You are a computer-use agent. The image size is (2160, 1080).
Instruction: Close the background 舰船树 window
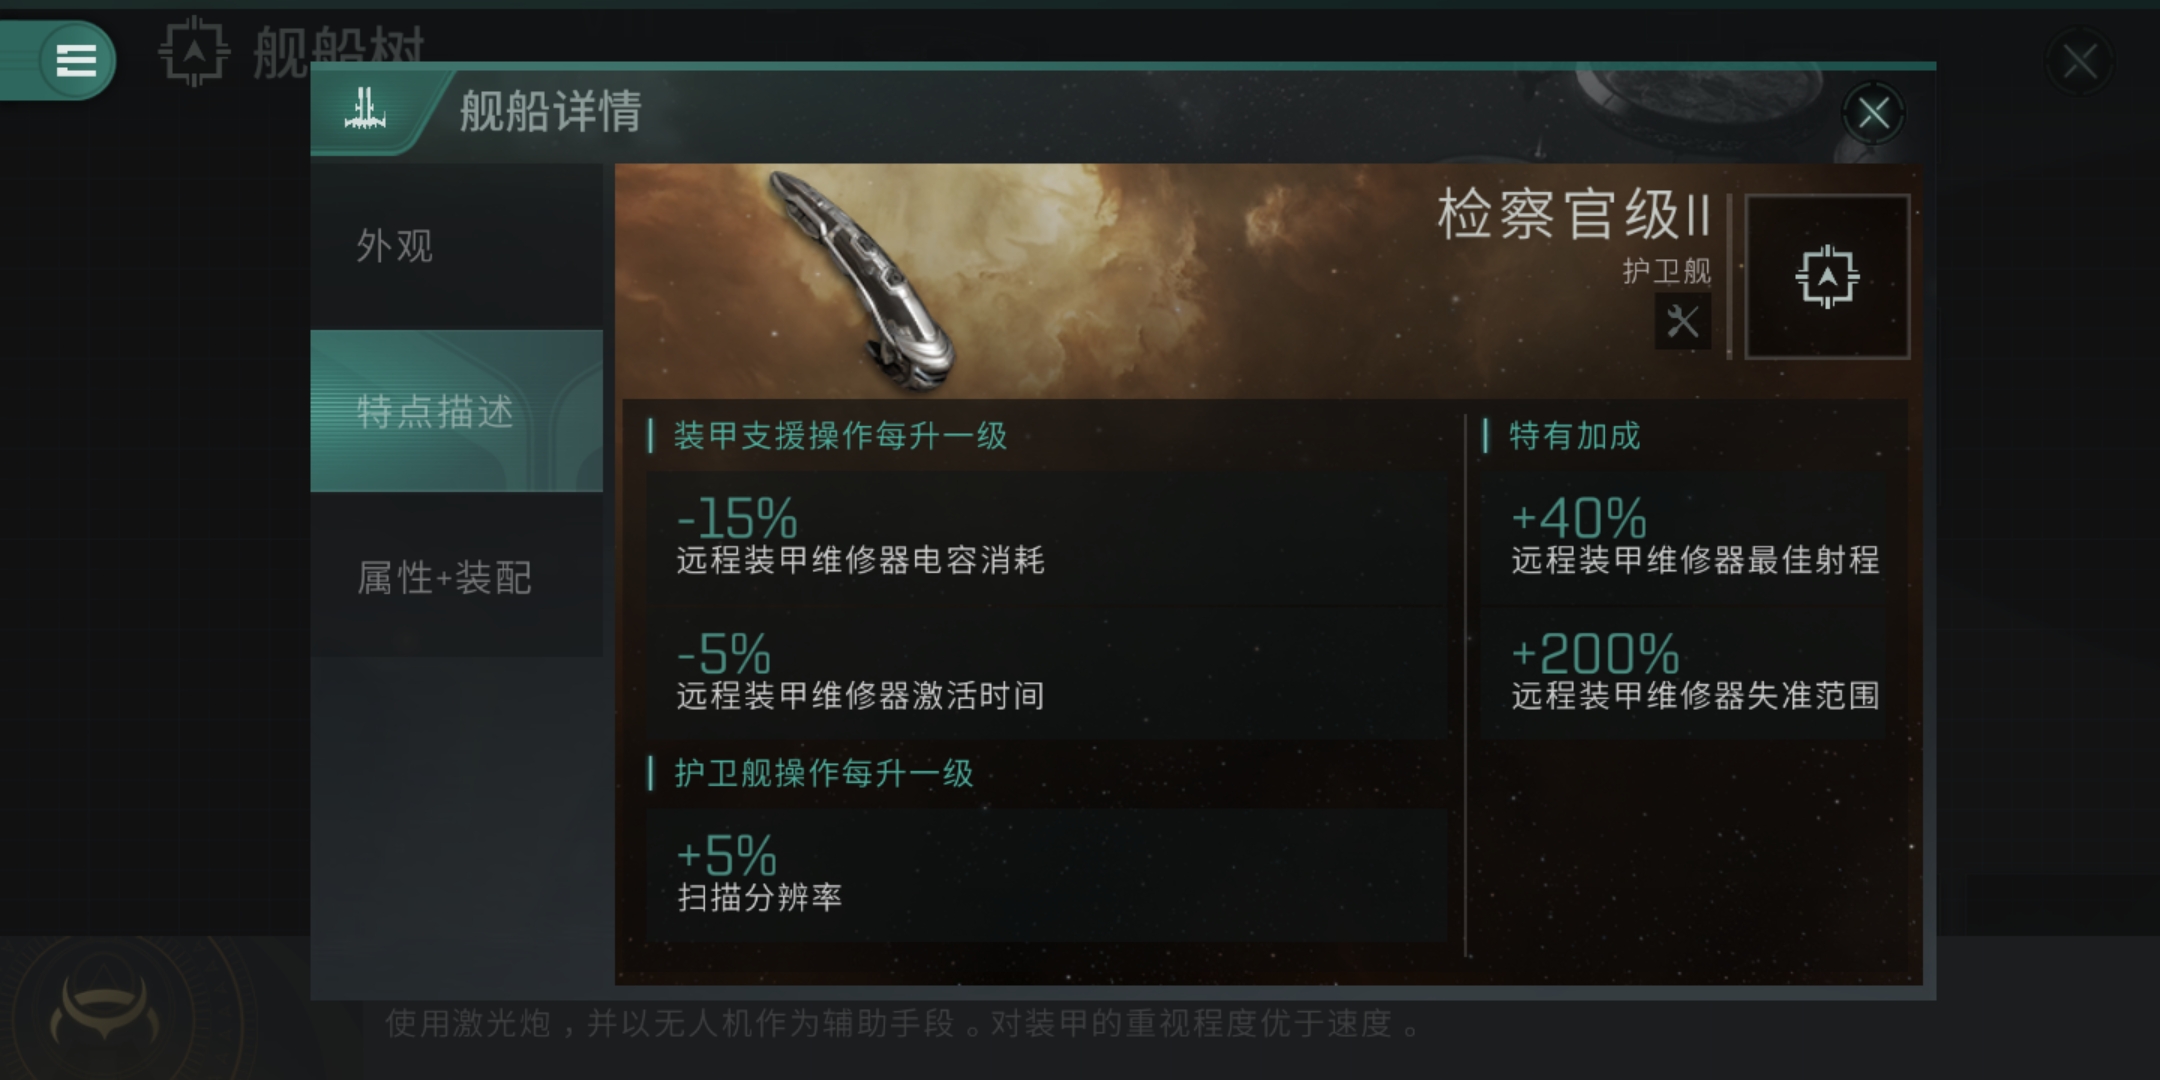2080,62
